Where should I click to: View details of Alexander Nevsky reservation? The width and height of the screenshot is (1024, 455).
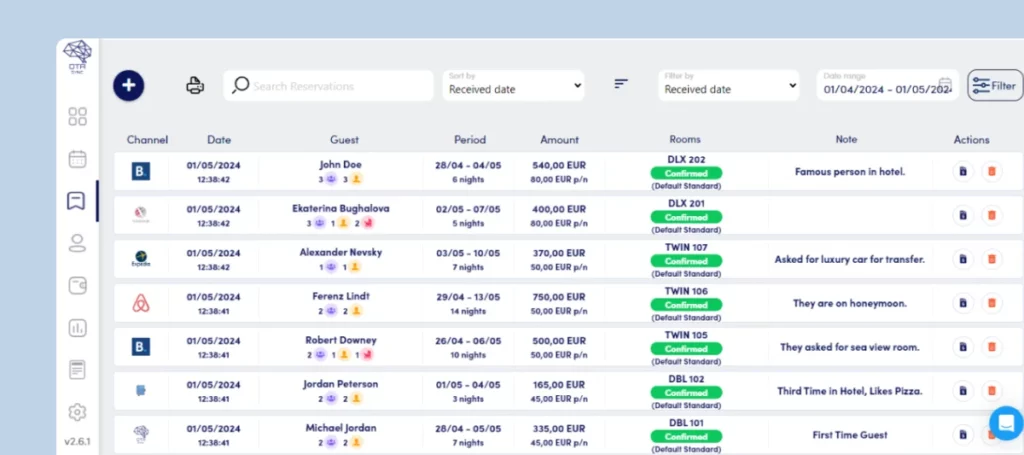pyautogui.click(x=963, y=259)
